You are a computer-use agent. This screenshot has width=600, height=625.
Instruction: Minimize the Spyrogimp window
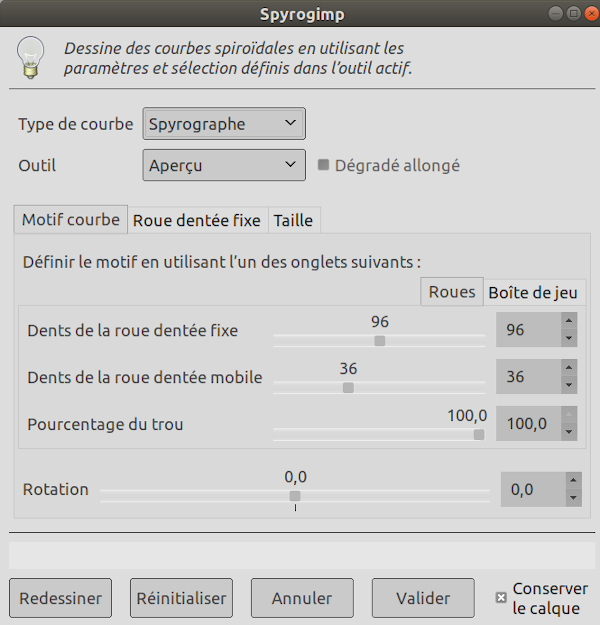(555, 14)
